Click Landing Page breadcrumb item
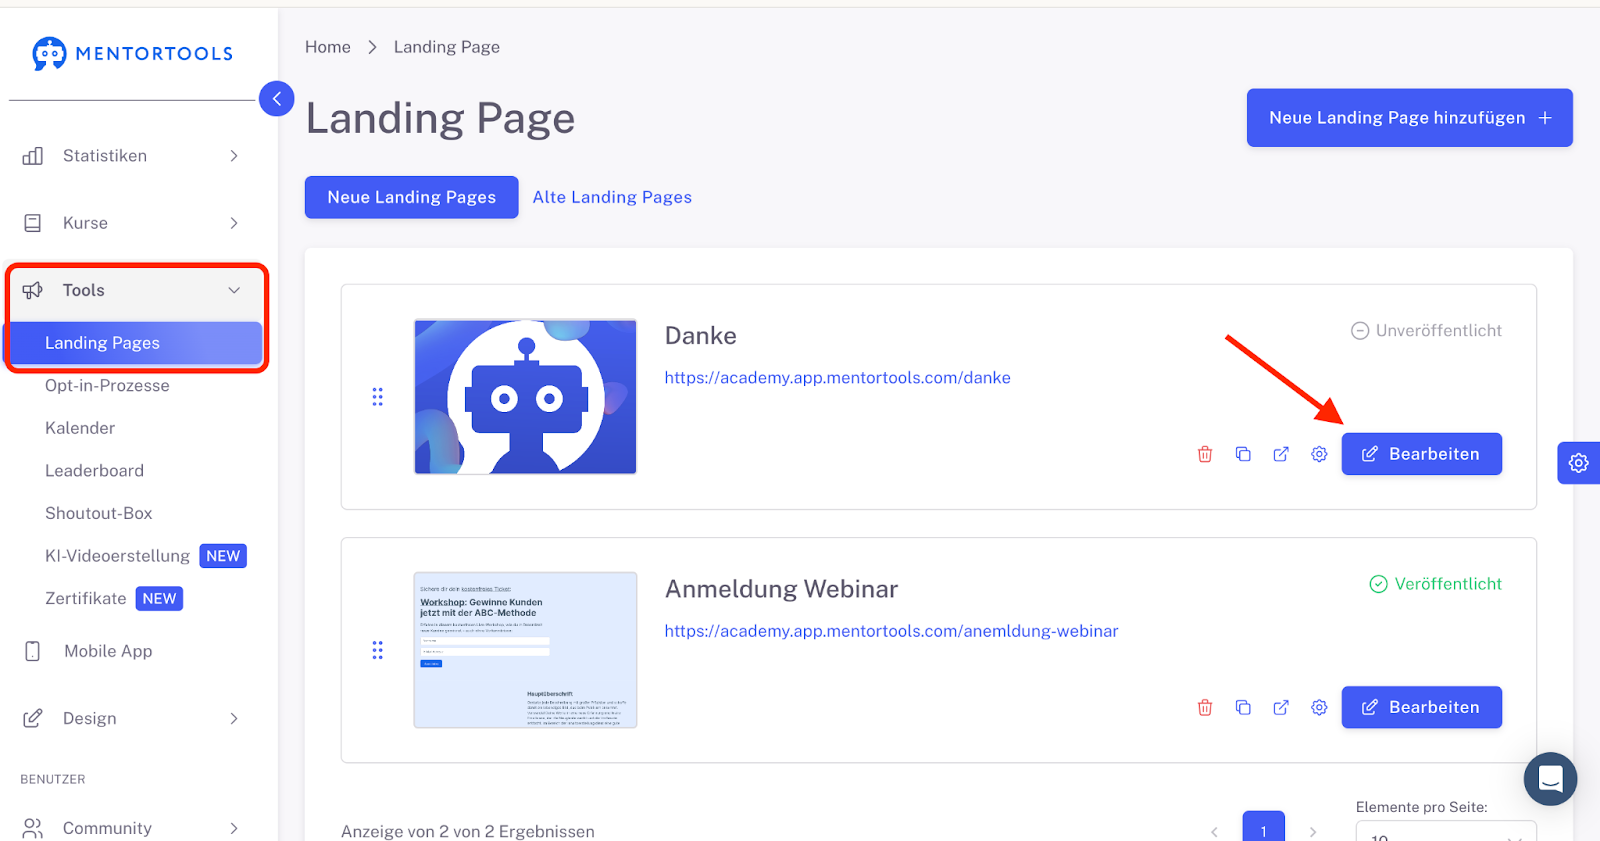 tap(447, 47)
